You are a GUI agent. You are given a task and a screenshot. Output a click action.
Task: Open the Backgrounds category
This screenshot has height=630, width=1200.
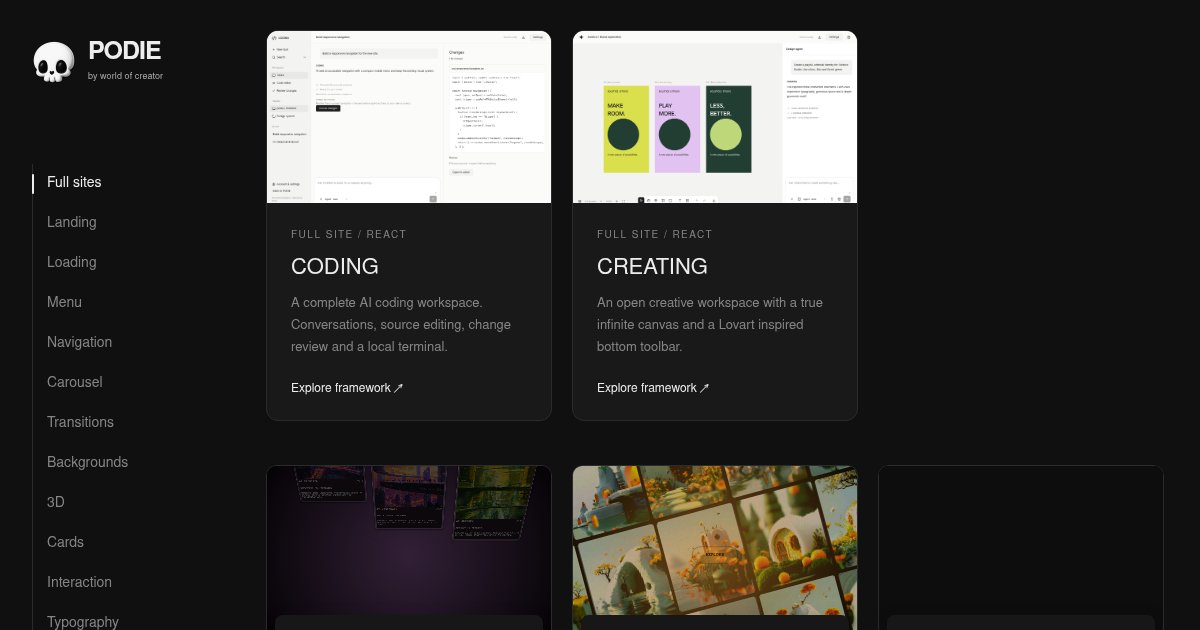87,462
